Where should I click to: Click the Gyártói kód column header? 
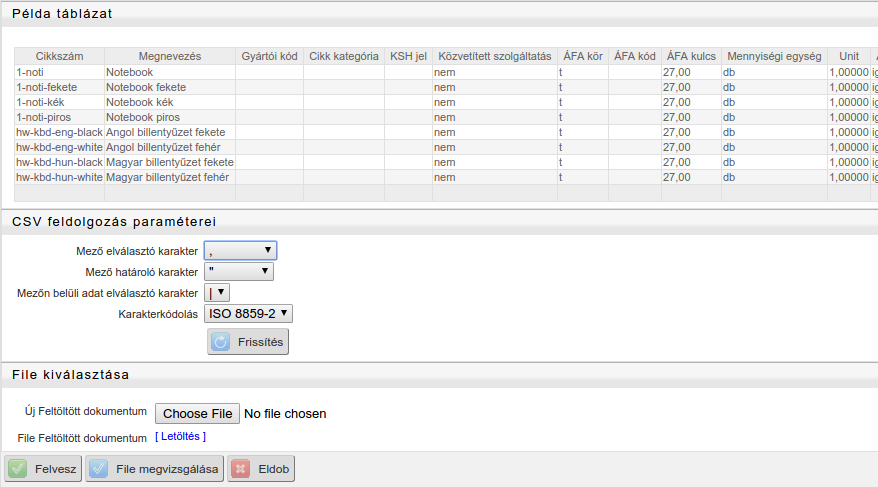click(269, 56)
